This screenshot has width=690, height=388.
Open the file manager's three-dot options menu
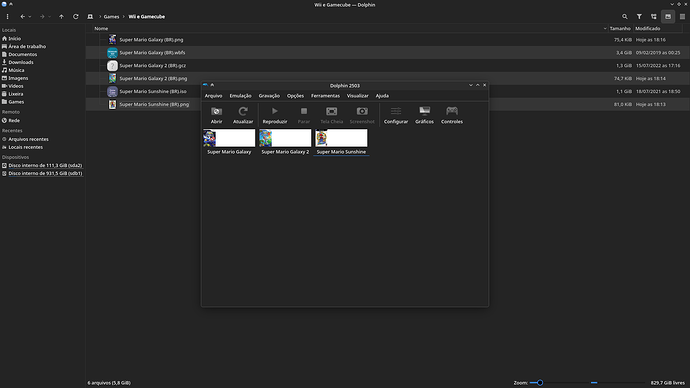pos(7,17)
